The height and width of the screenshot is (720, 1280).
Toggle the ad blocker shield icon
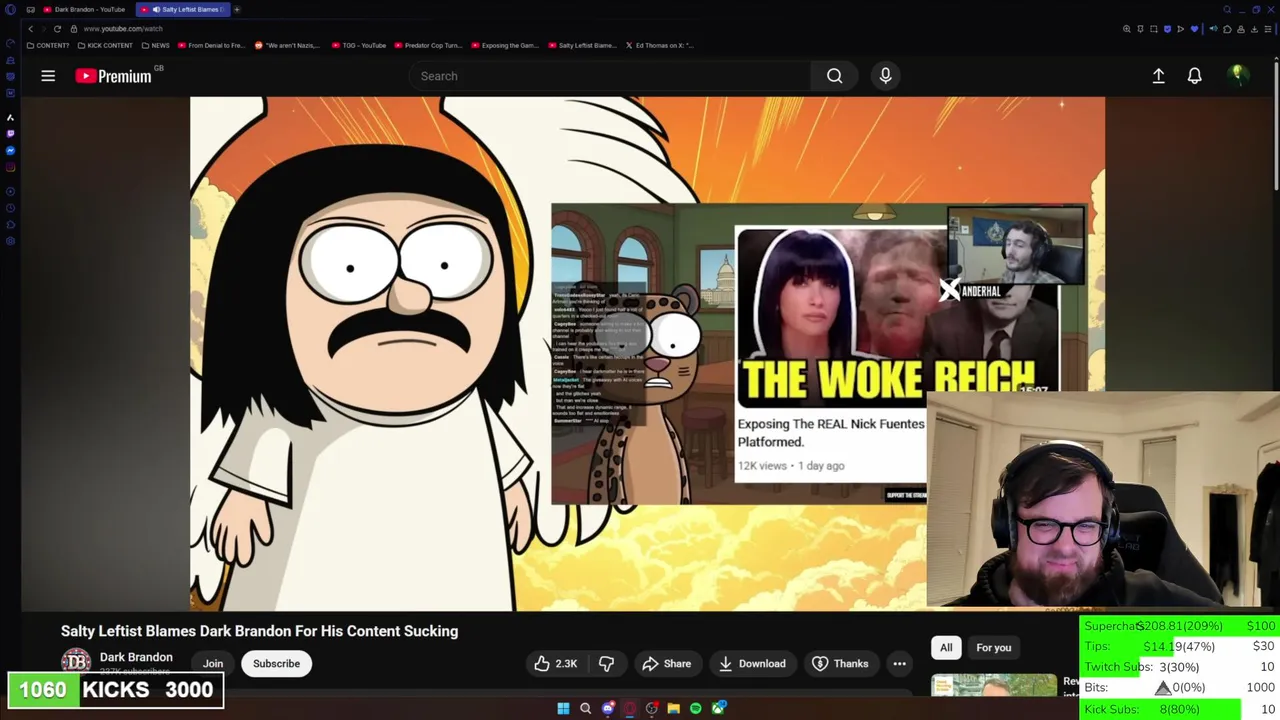click(x=1167, y=29)
